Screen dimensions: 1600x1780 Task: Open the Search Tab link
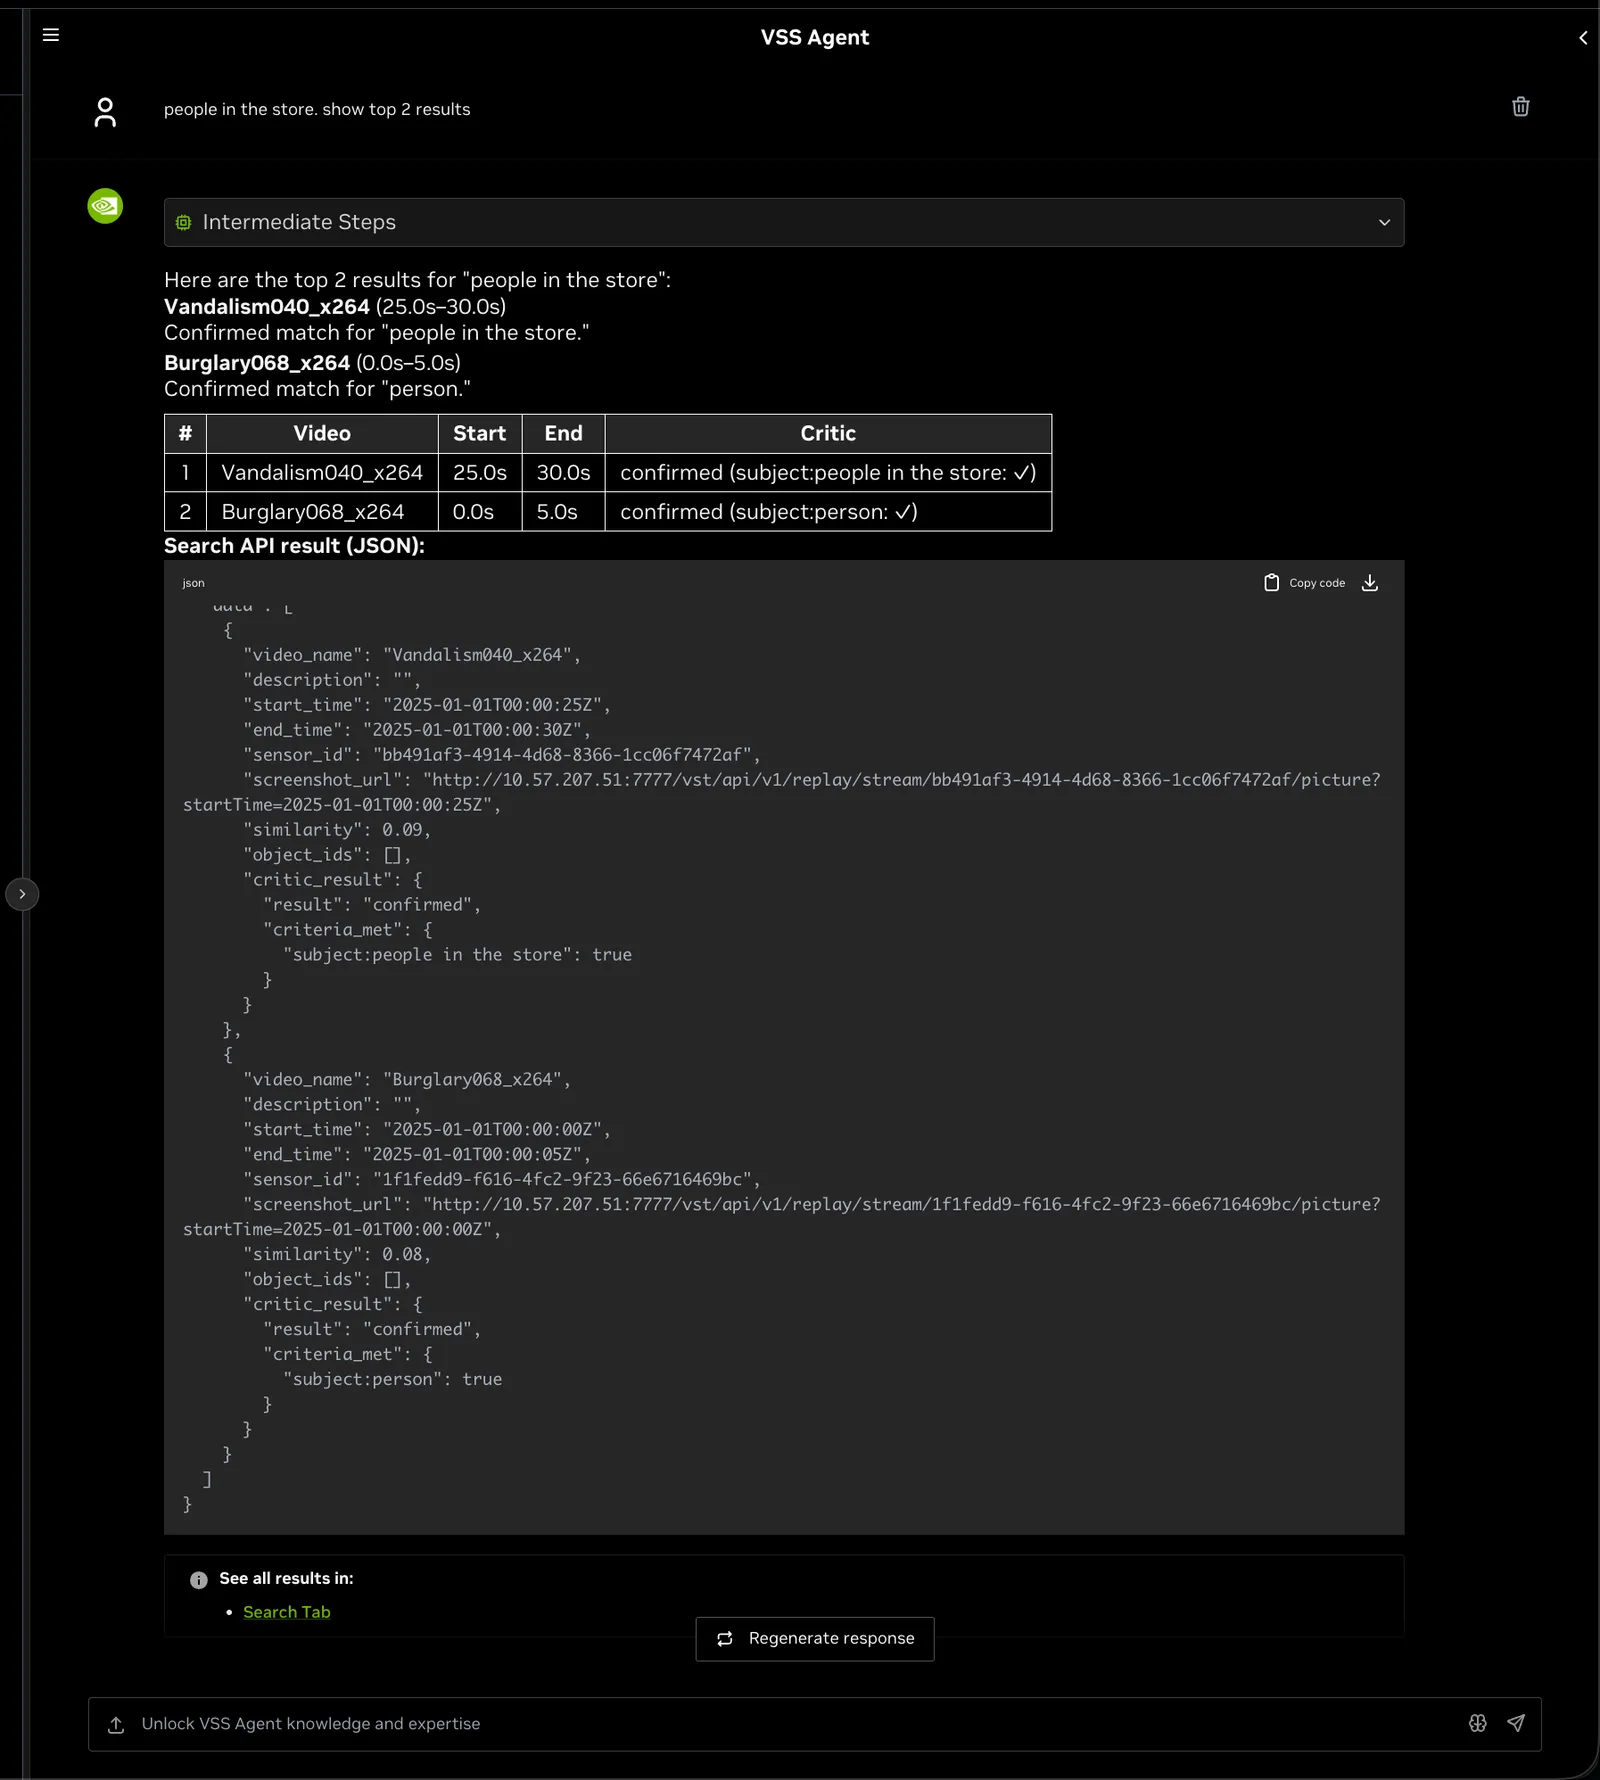coord(286,1612)
